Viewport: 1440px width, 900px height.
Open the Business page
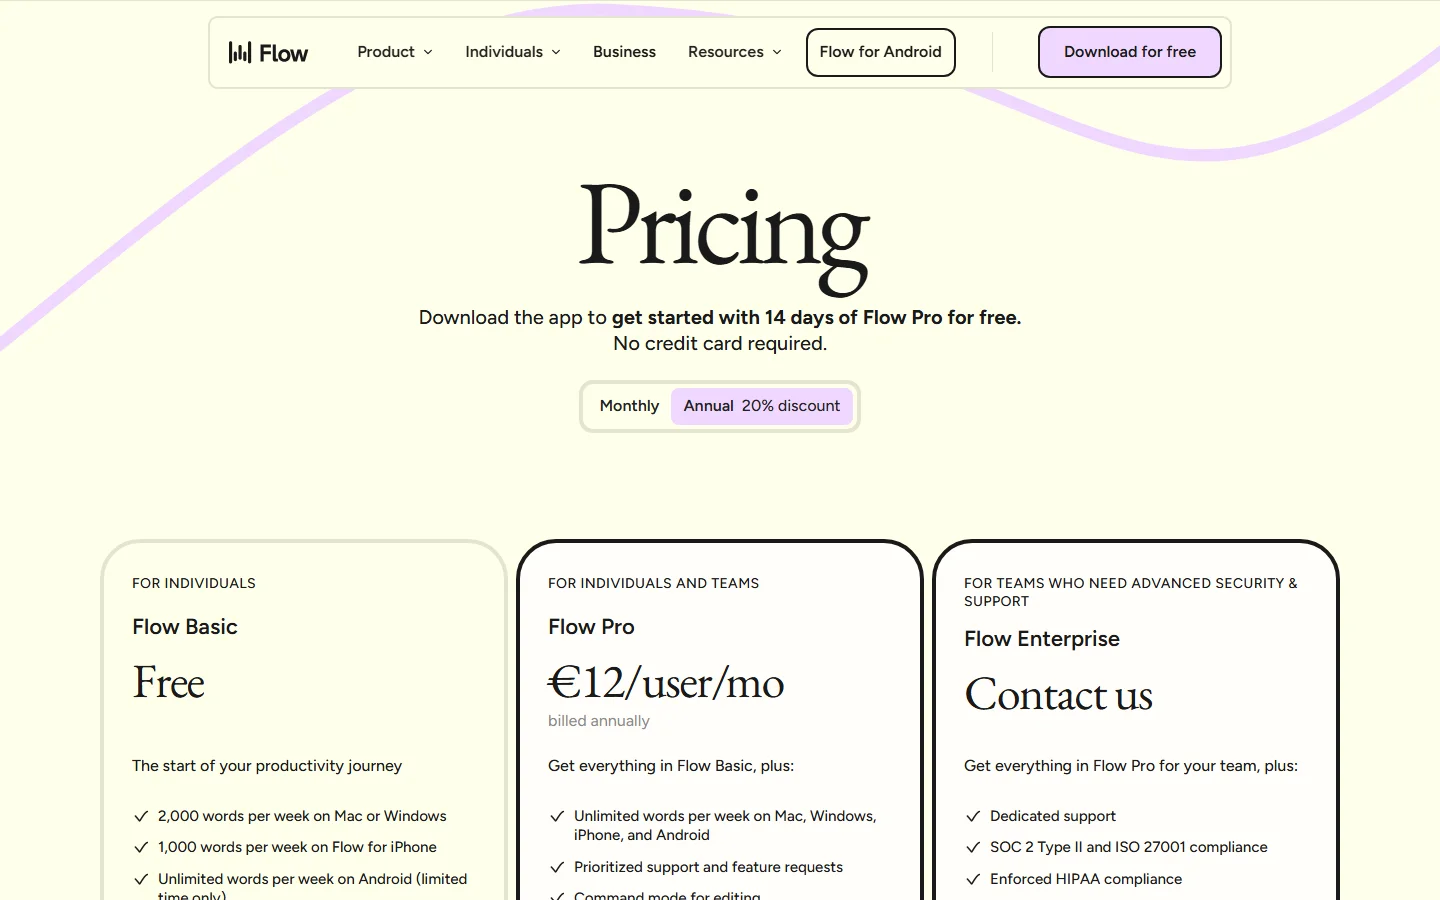click(624, 52)
